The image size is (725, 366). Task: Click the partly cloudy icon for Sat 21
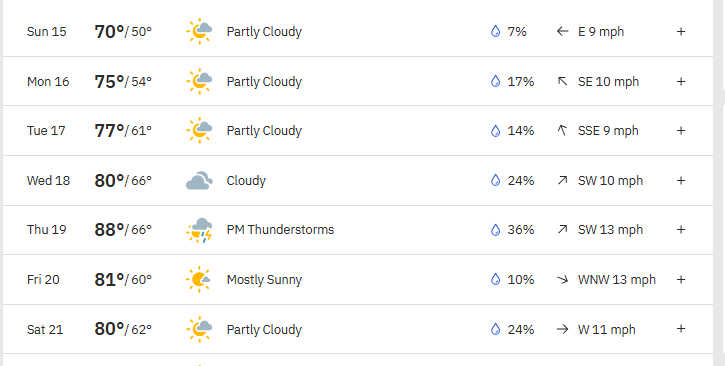pos(199,329)
